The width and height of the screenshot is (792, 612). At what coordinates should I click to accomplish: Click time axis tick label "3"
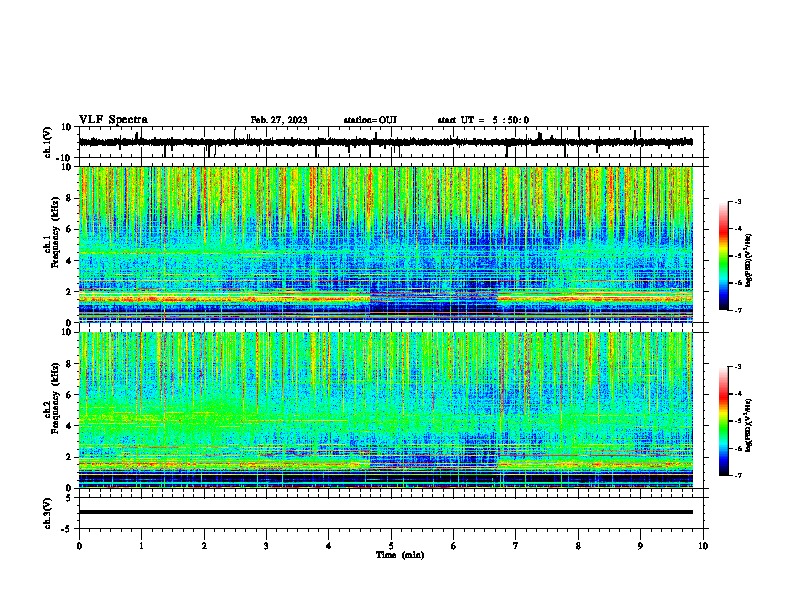pos(266,546)
